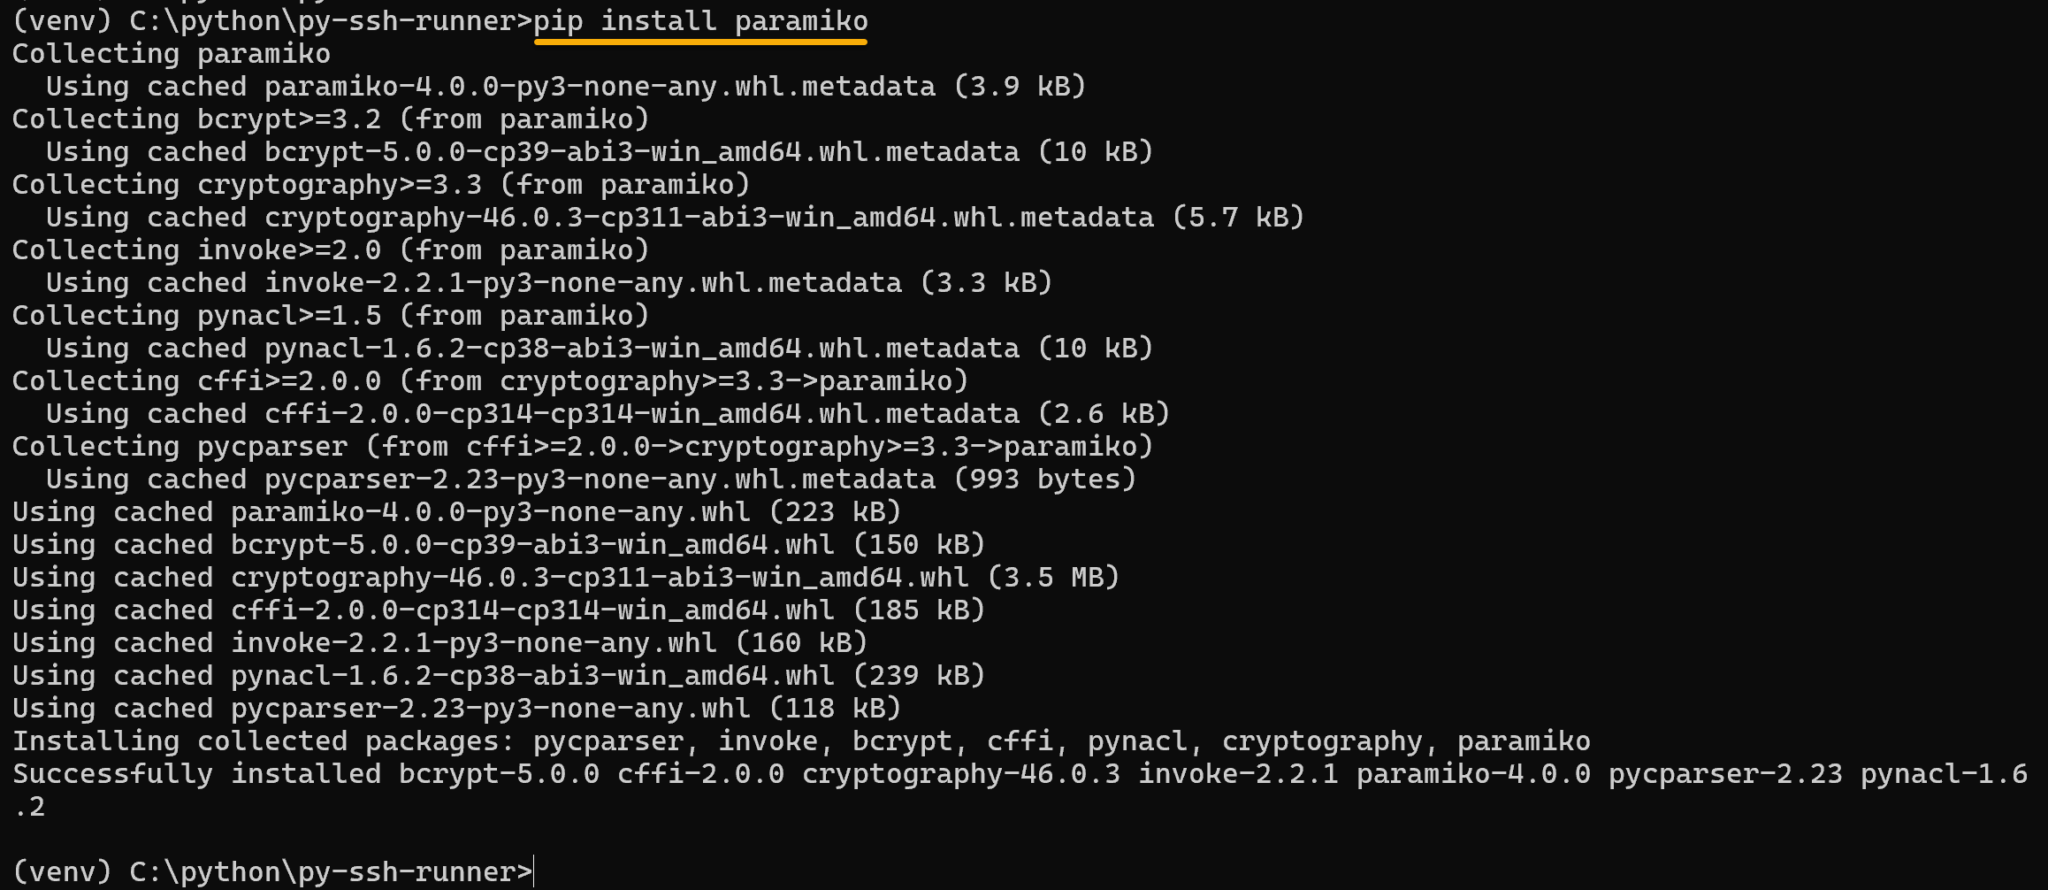Click the "Collecting pycparser" line

click(582, 446)
